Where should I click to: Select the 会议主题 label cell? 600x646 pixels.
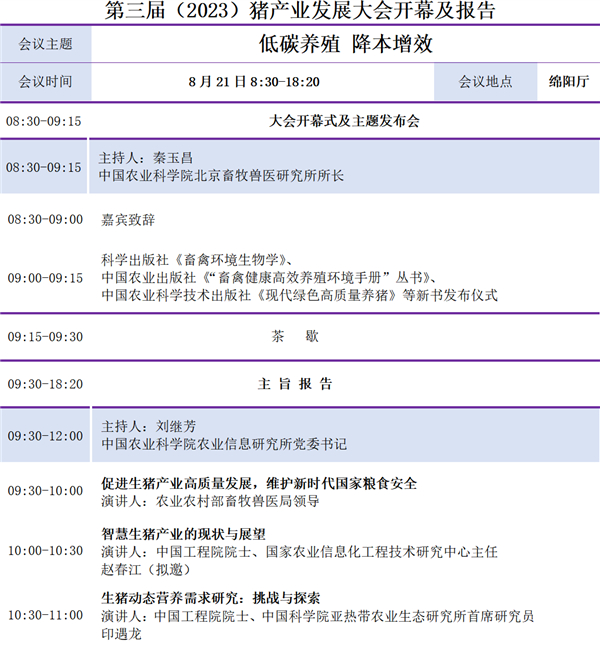pos(46,45)
